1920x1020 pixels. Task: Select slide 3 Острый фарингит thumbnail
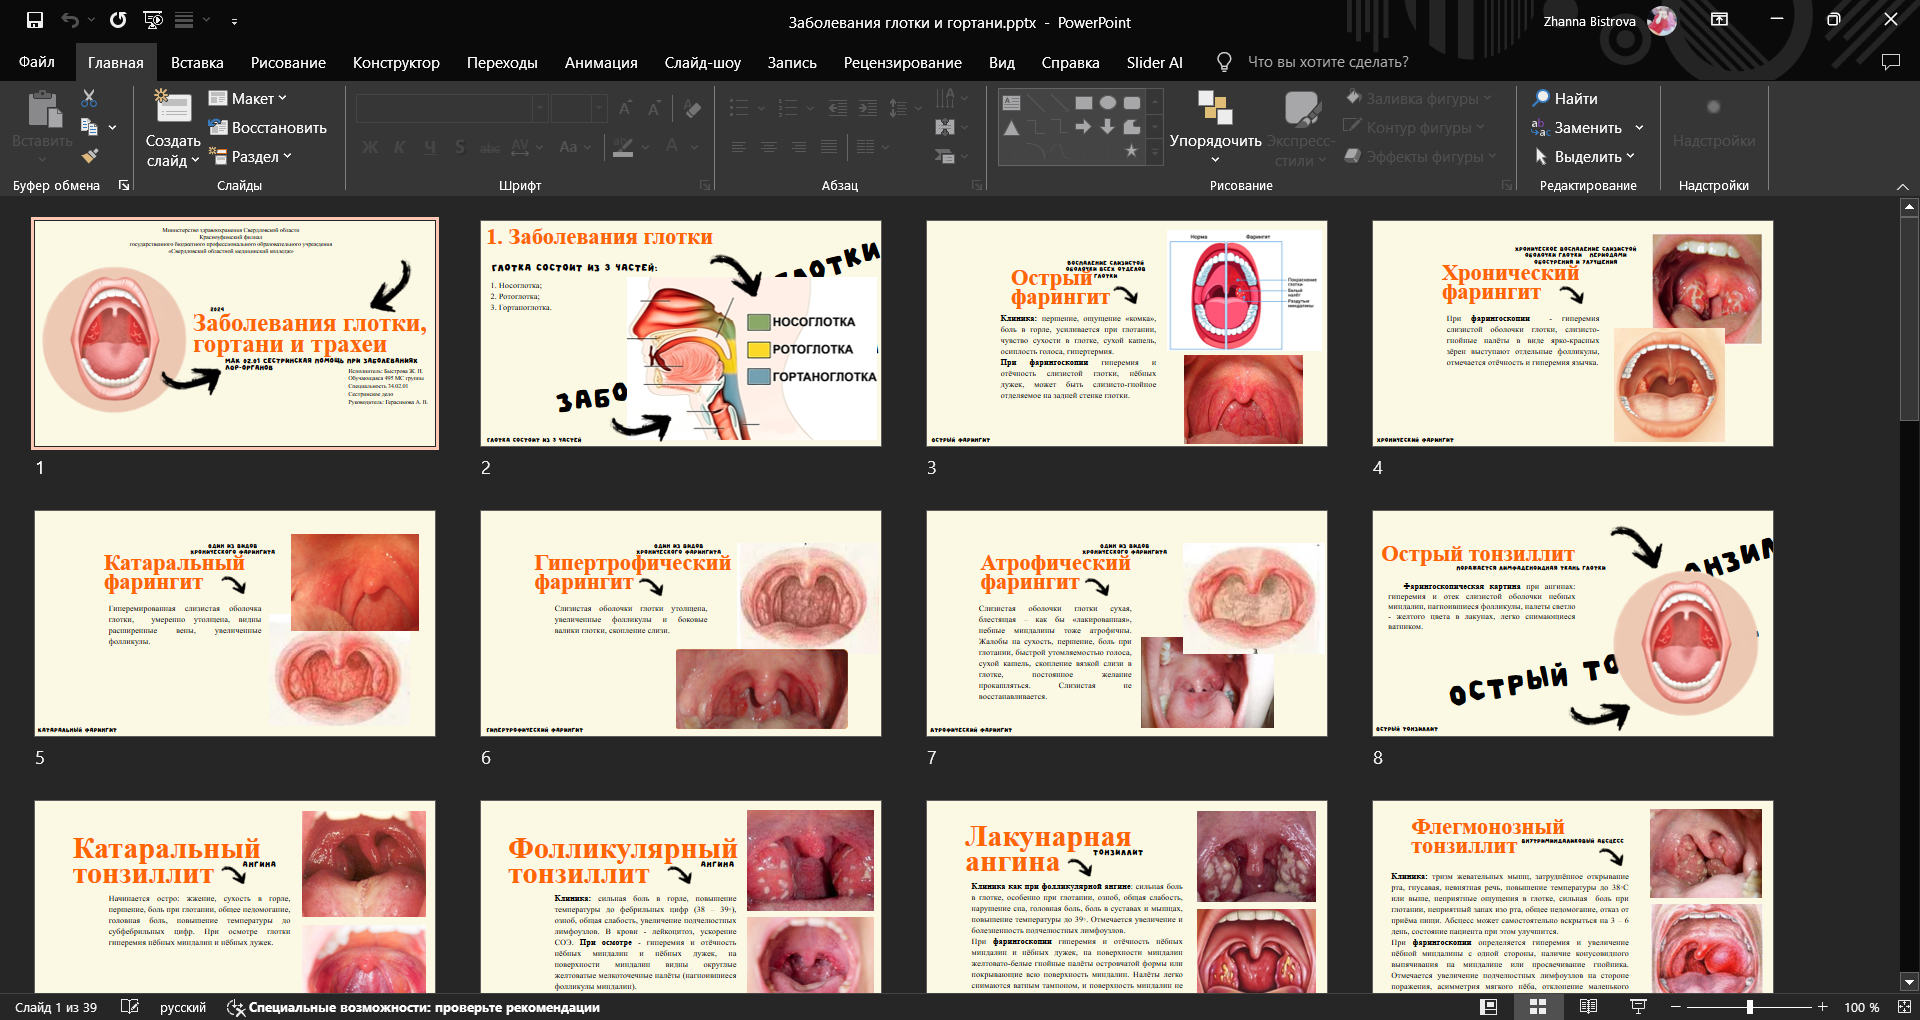tap(1127, 333)
